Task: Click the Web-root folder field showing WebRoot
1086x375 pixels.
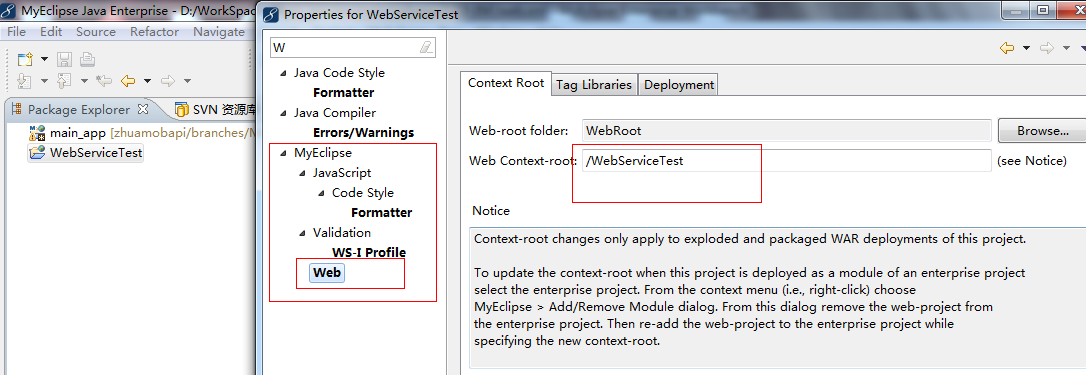Action: (x=787, y=130)
